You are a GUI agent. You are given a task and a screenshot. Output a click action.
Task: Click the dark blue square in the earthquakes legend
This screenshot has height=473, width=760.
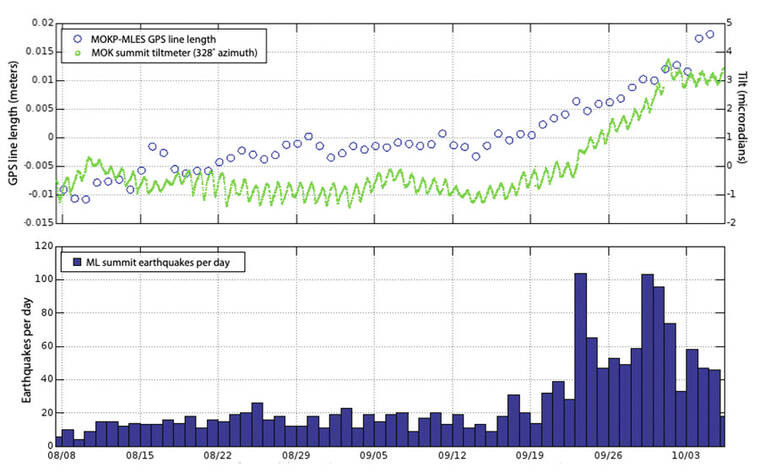76,262
